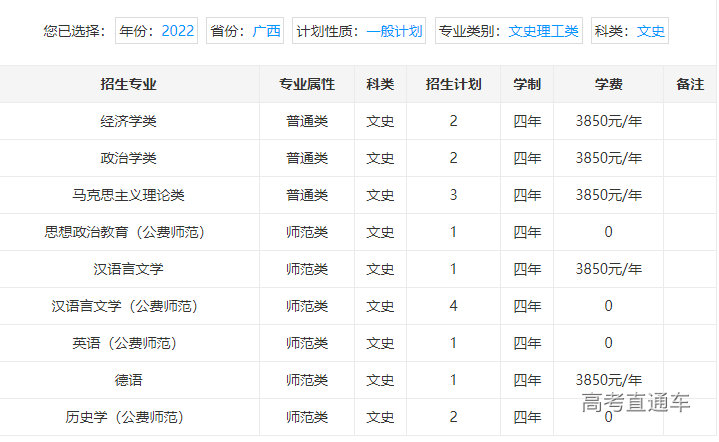Click the 高考直通车 watermark logo
Image resolution: width=719 pixels, height=442 pixels.
[x=636, y=402]
